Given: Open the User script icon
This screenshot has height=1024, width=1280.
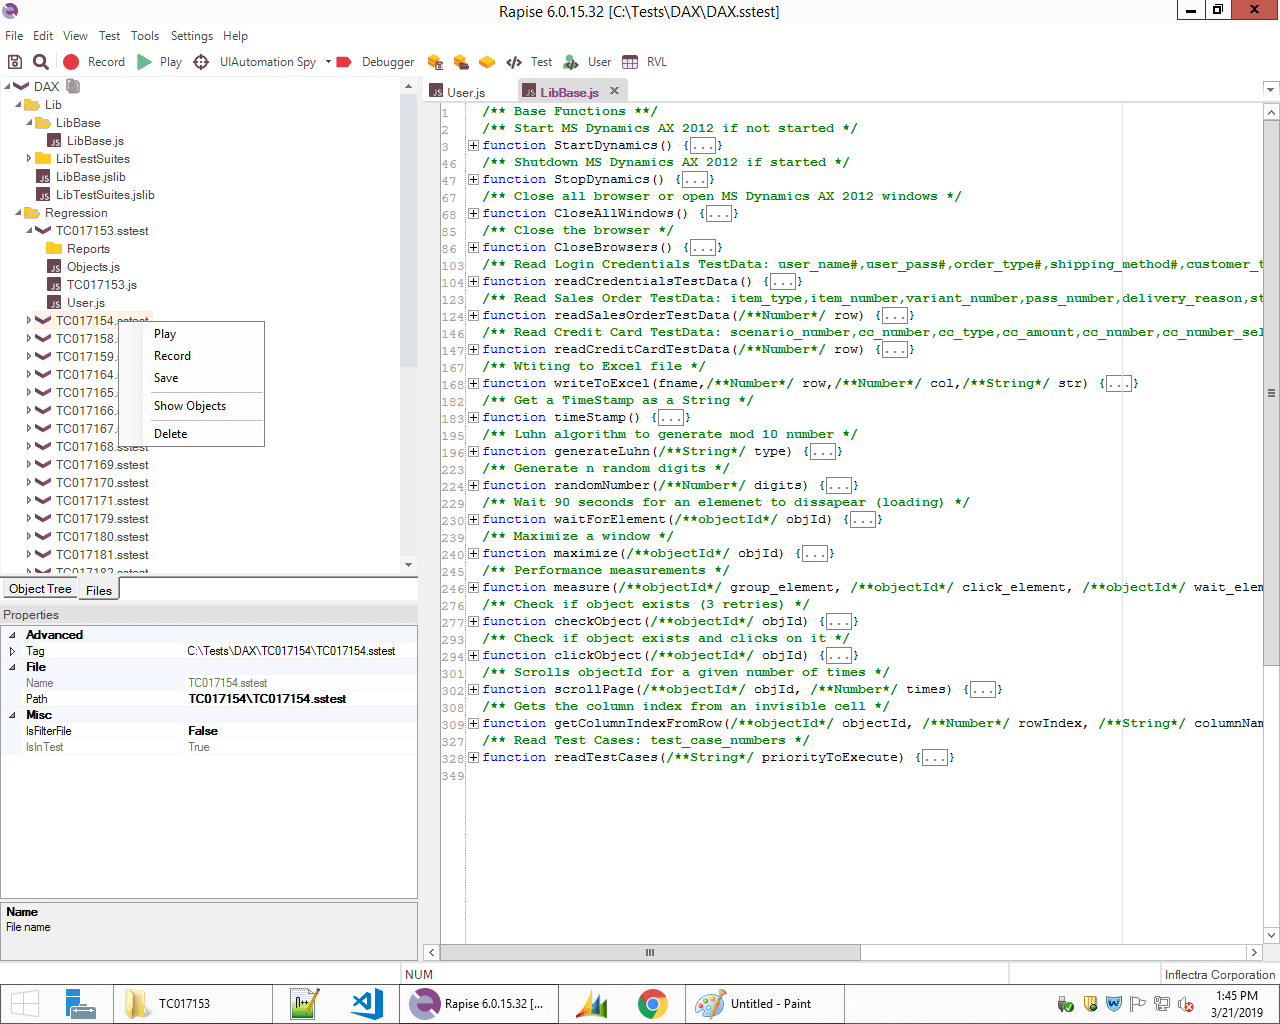Looking at the screenshot, I should point(571,62).
